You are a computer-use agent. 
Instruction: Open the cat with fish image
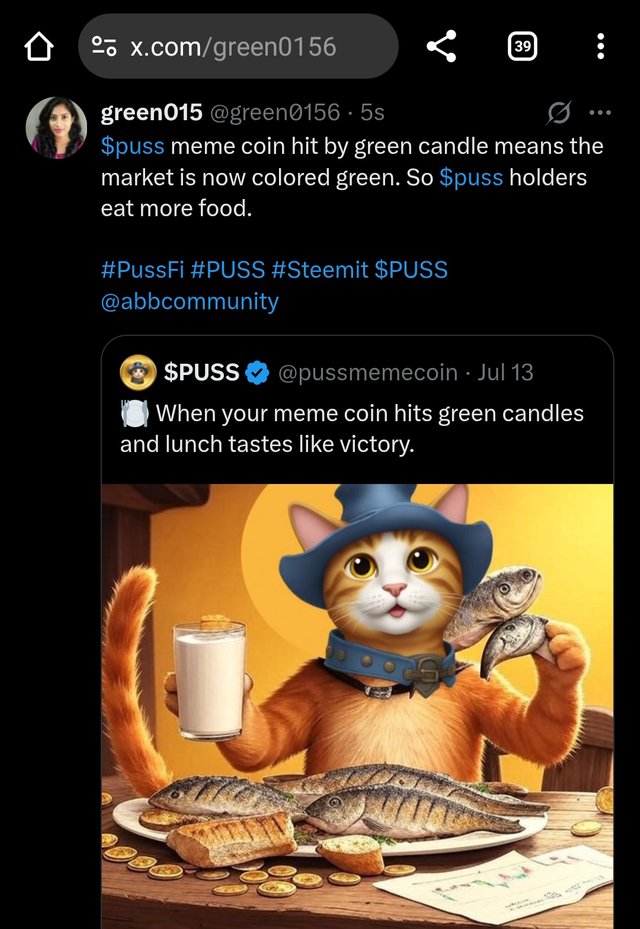coord(357,706)
